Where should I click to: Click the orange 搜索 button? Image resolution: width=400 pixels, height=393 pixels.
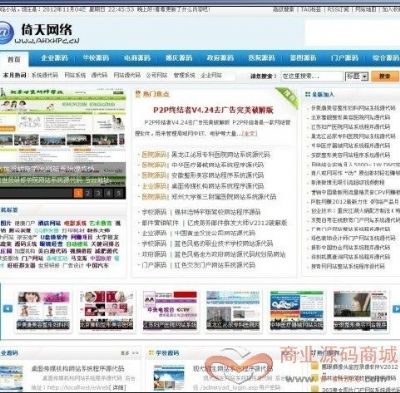click(385, 76)
